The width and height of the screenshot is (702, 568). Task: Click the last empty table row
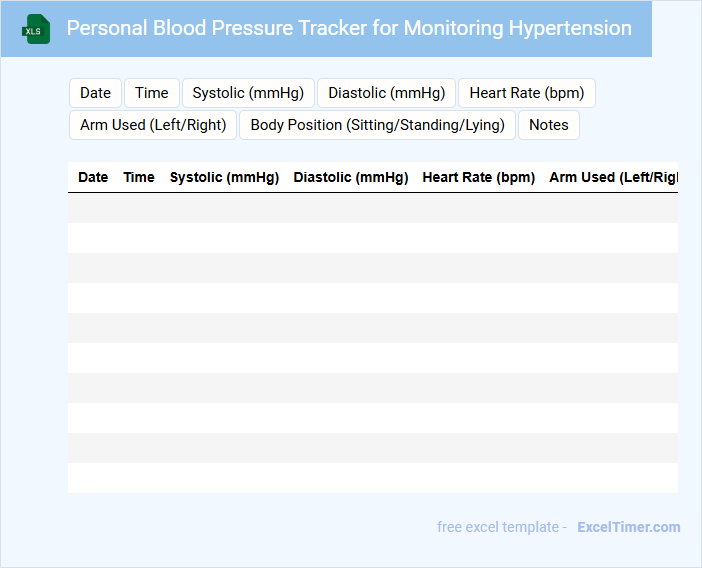372,478
